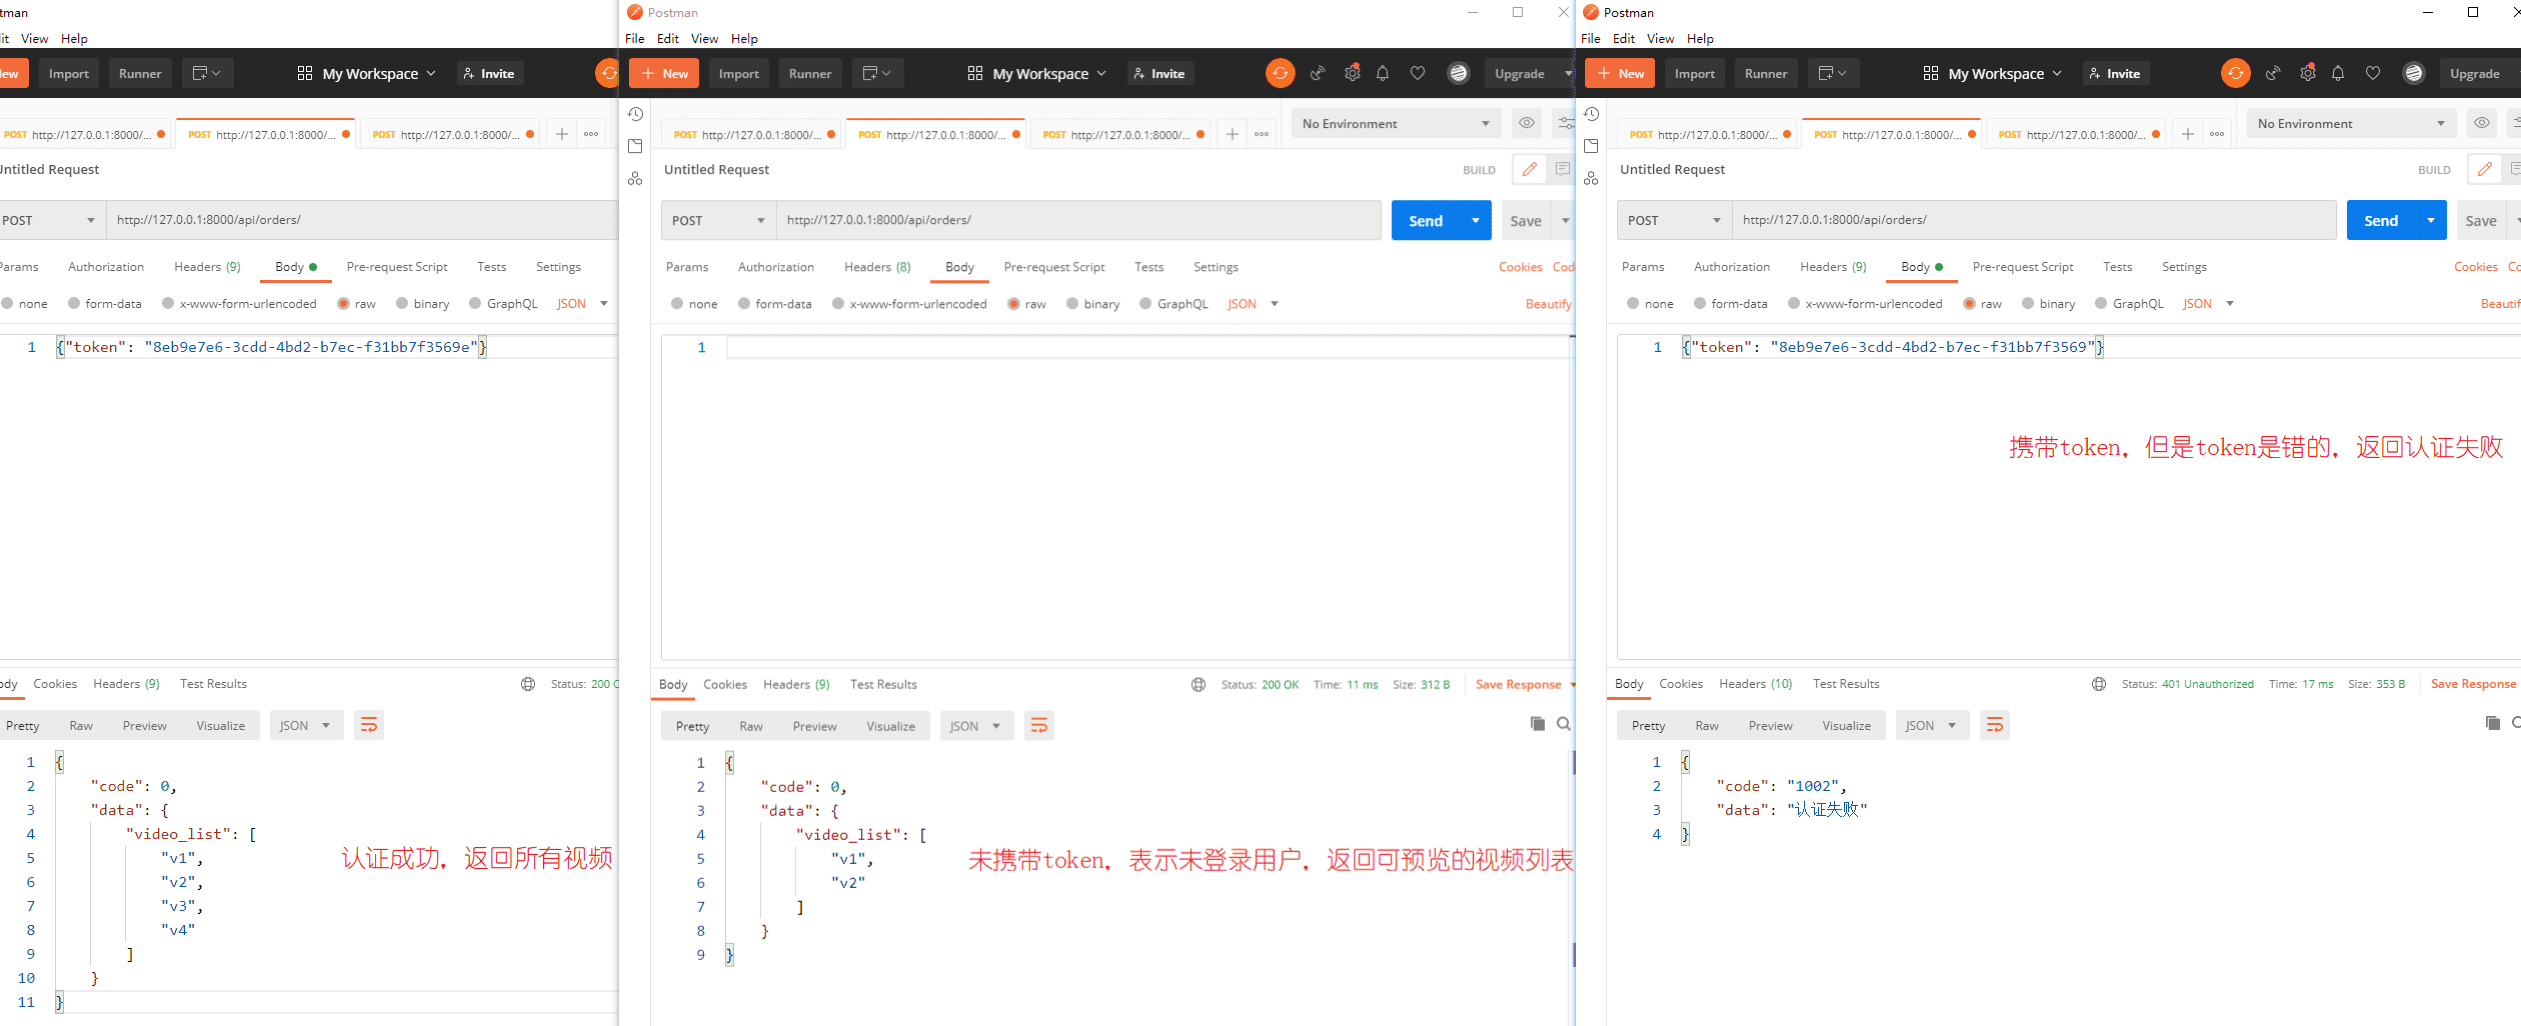Click the heart icon in middle Postman window
Screen dimensions: 2521x1026
click(1417, 73)
